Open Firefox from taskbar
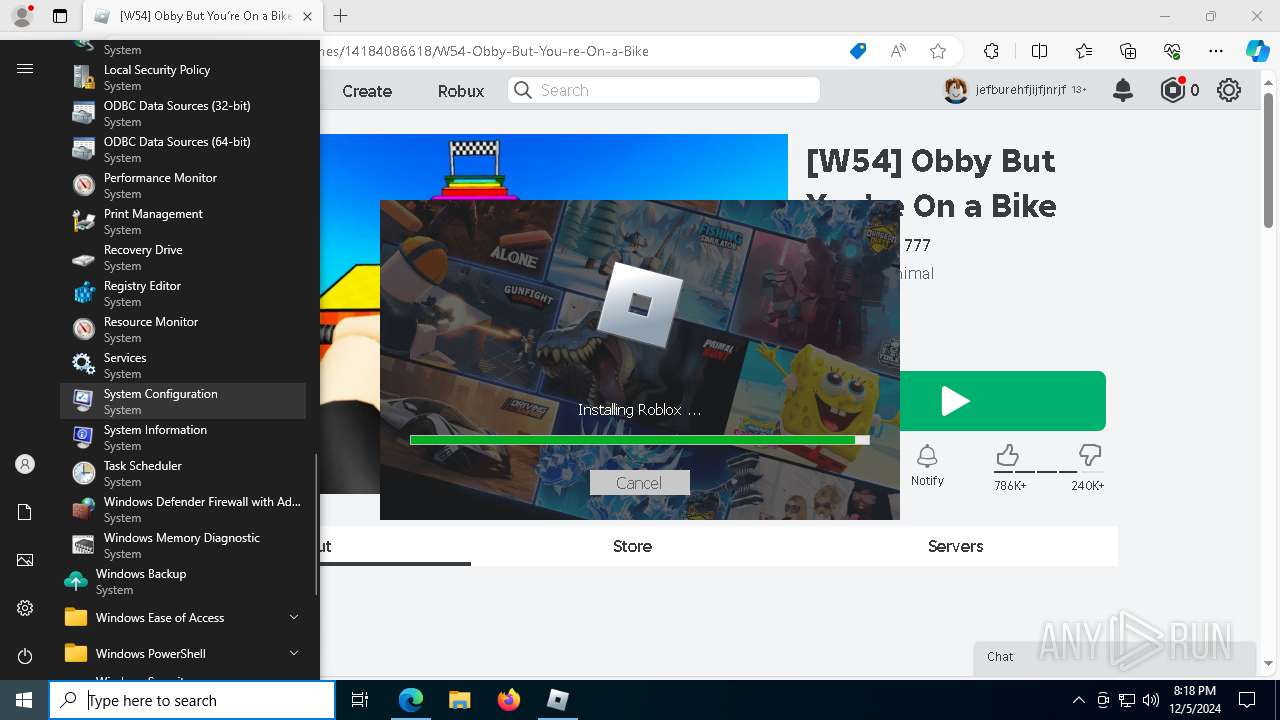The width and height of the screenshot is (1280, 720). click(509, 700)
